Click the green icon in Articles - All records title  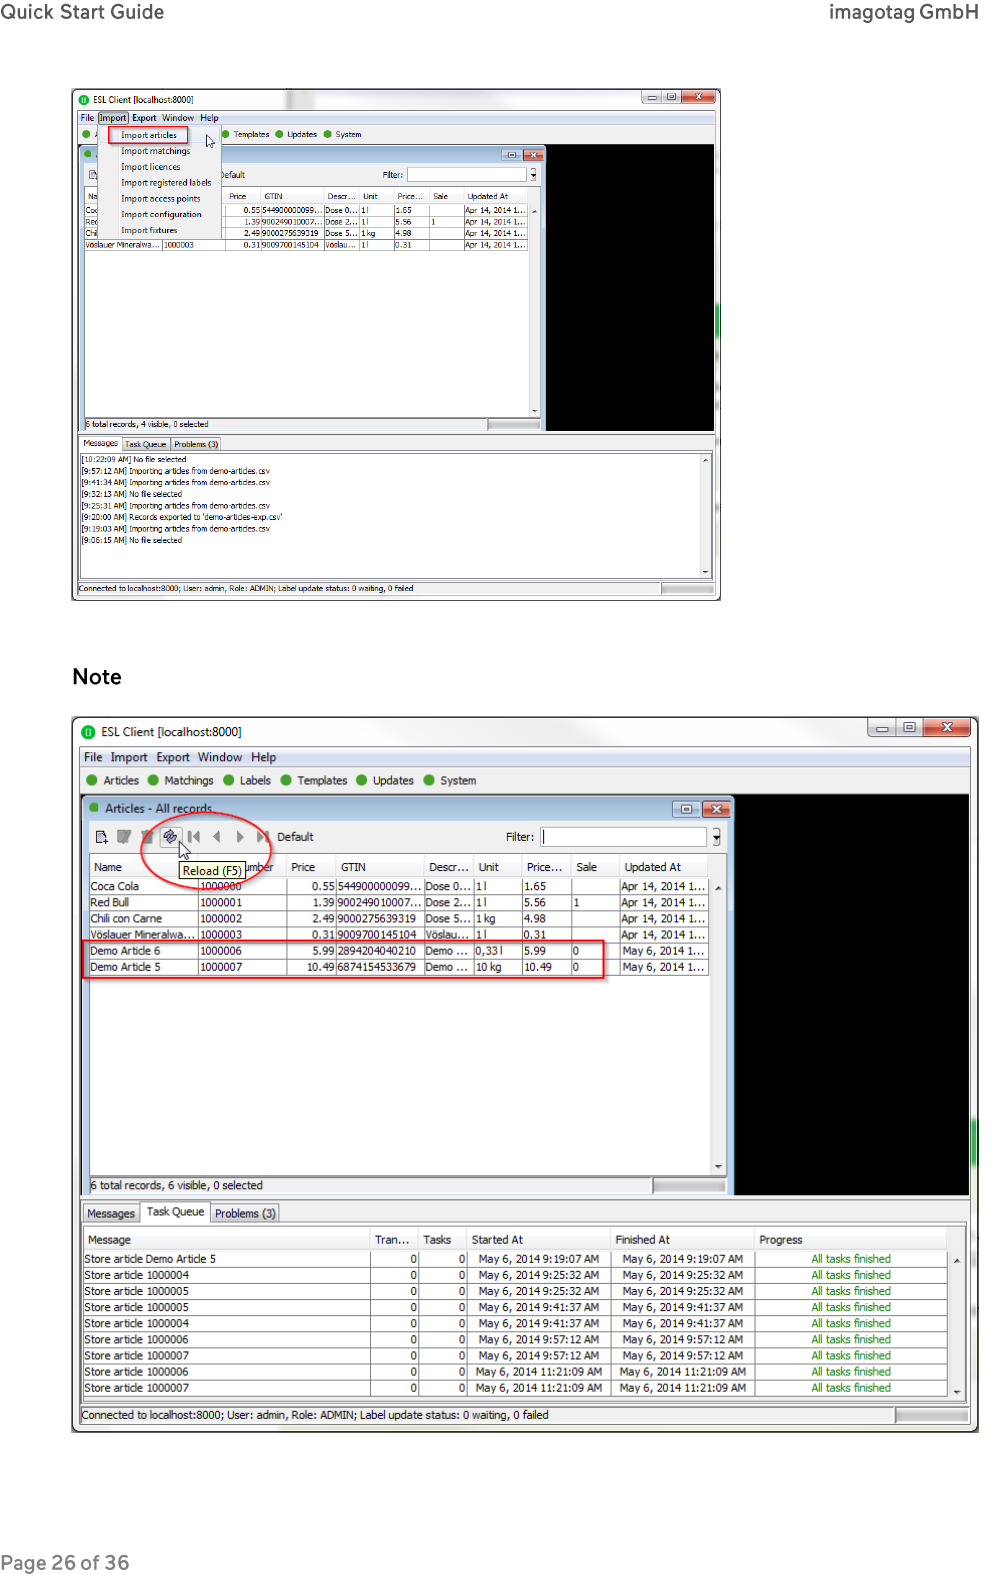(x=94, y=807)
